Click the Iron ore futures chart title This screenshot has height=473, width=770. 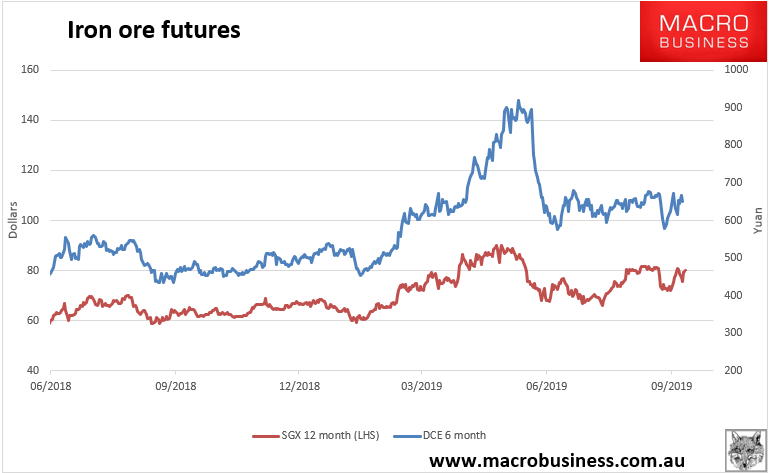pos(153,30)
